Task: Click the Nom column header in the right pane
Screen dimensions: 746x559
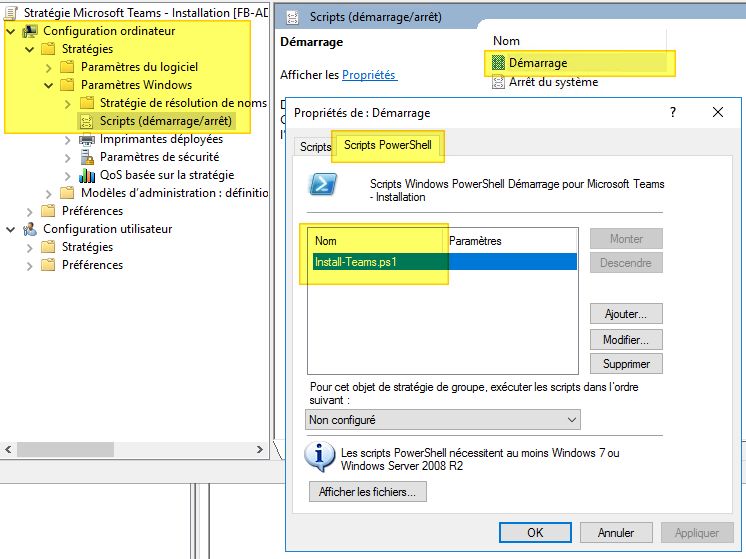Action: [x=506, y=41]
